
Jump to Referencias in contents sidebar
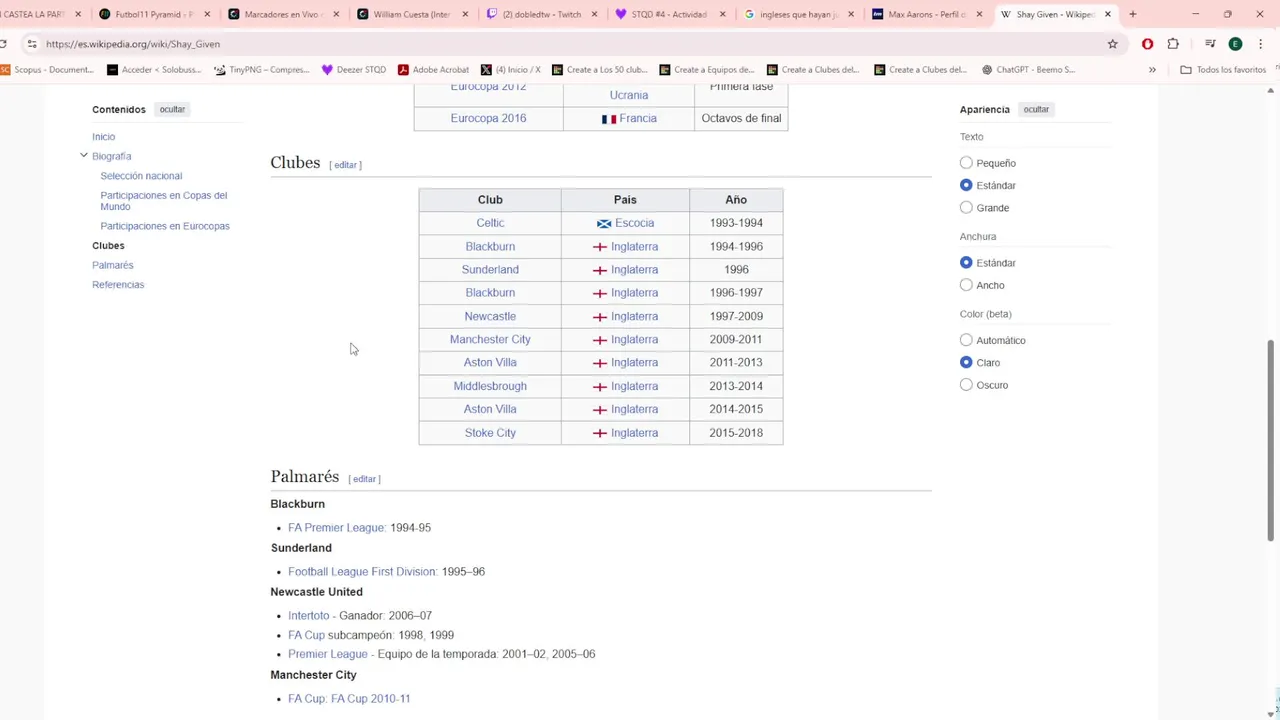118,285
